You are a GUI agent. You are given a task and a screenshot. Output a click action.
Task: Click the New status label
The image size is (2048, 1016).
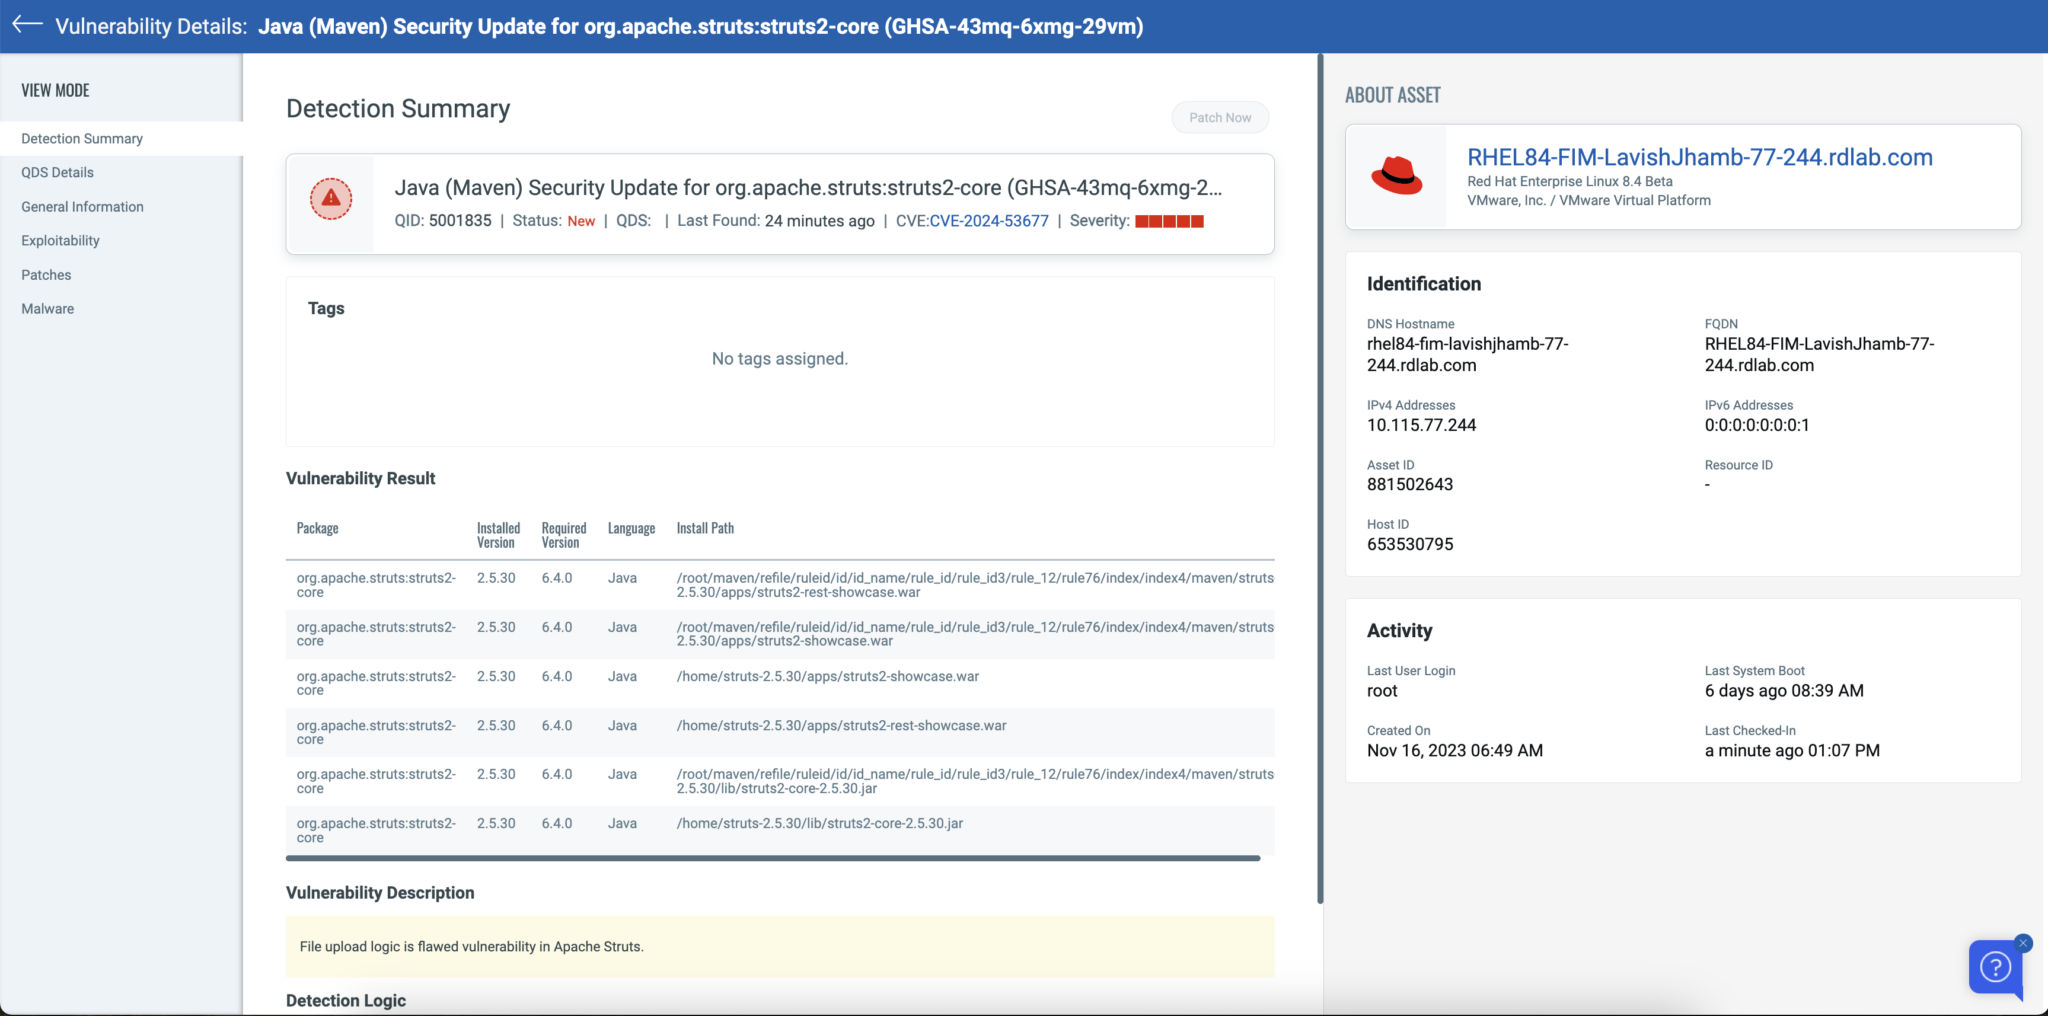(x=581, y=221)
